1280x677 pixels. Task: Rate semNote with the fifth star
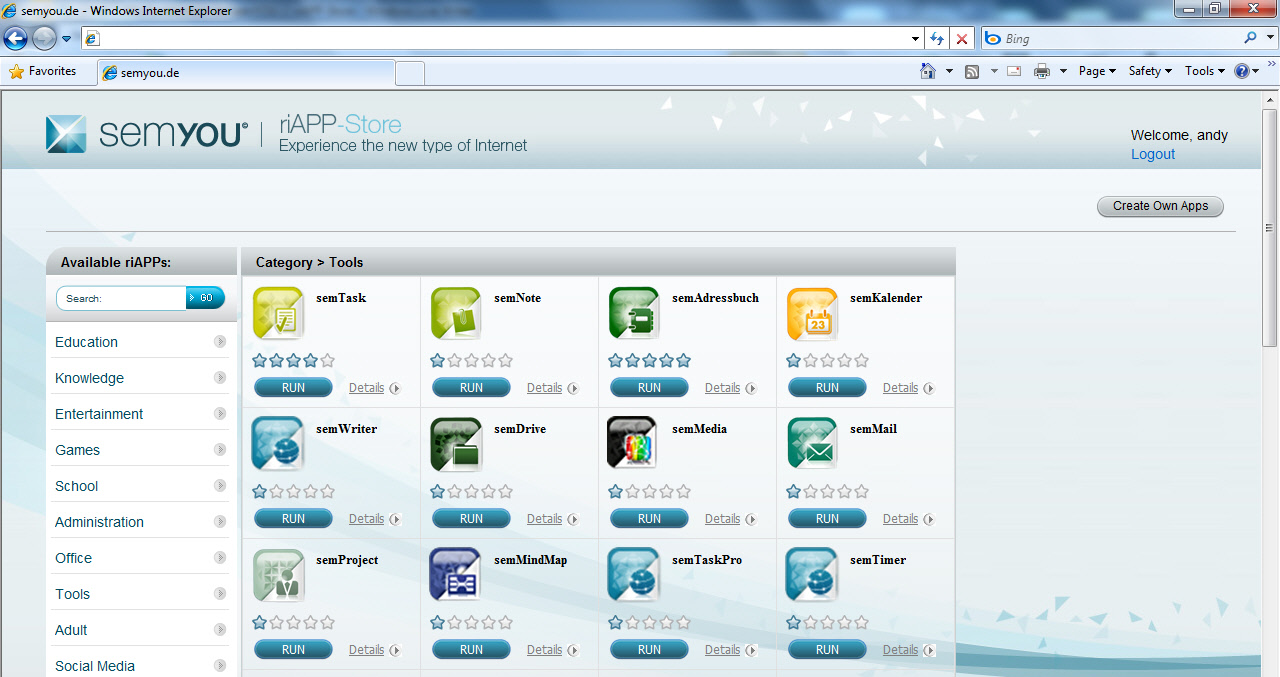click(x=505, y=361)
